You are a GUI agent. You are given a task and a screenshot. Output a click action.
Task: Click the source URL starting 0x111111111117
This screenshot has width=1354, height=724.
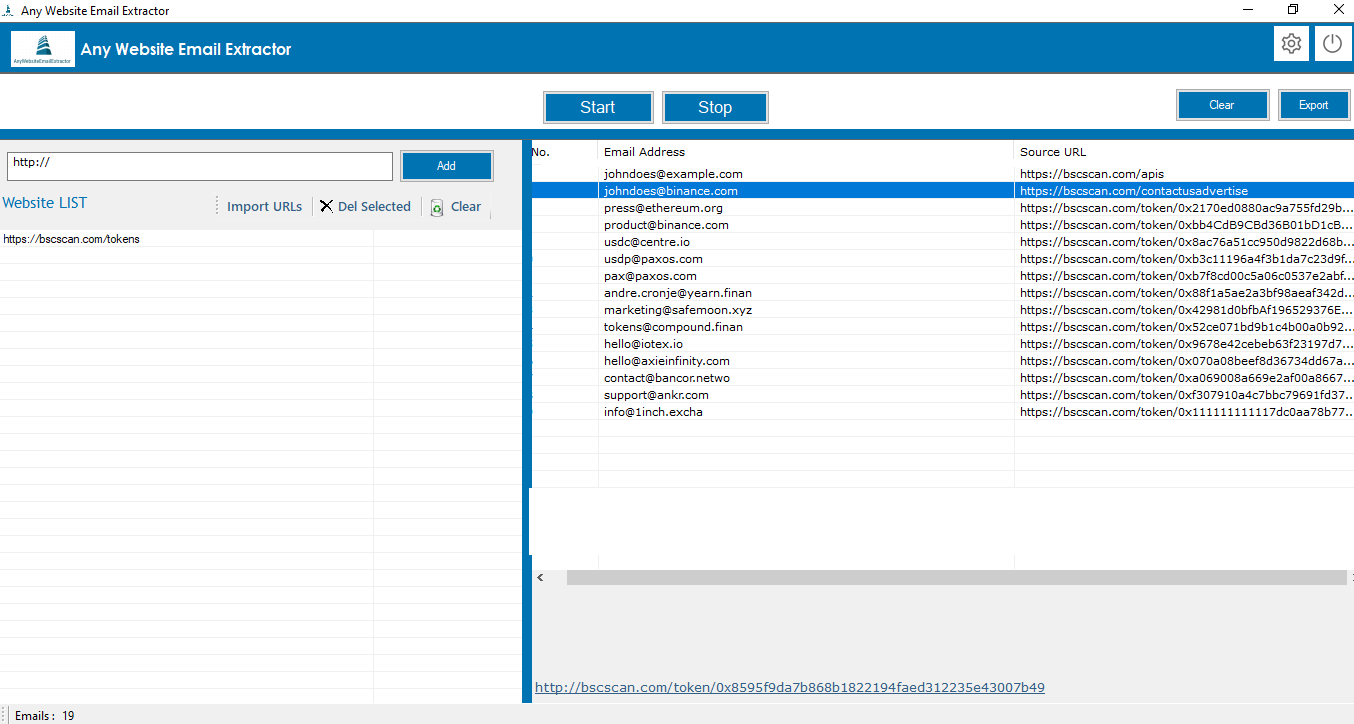[x=1187, y=412]
